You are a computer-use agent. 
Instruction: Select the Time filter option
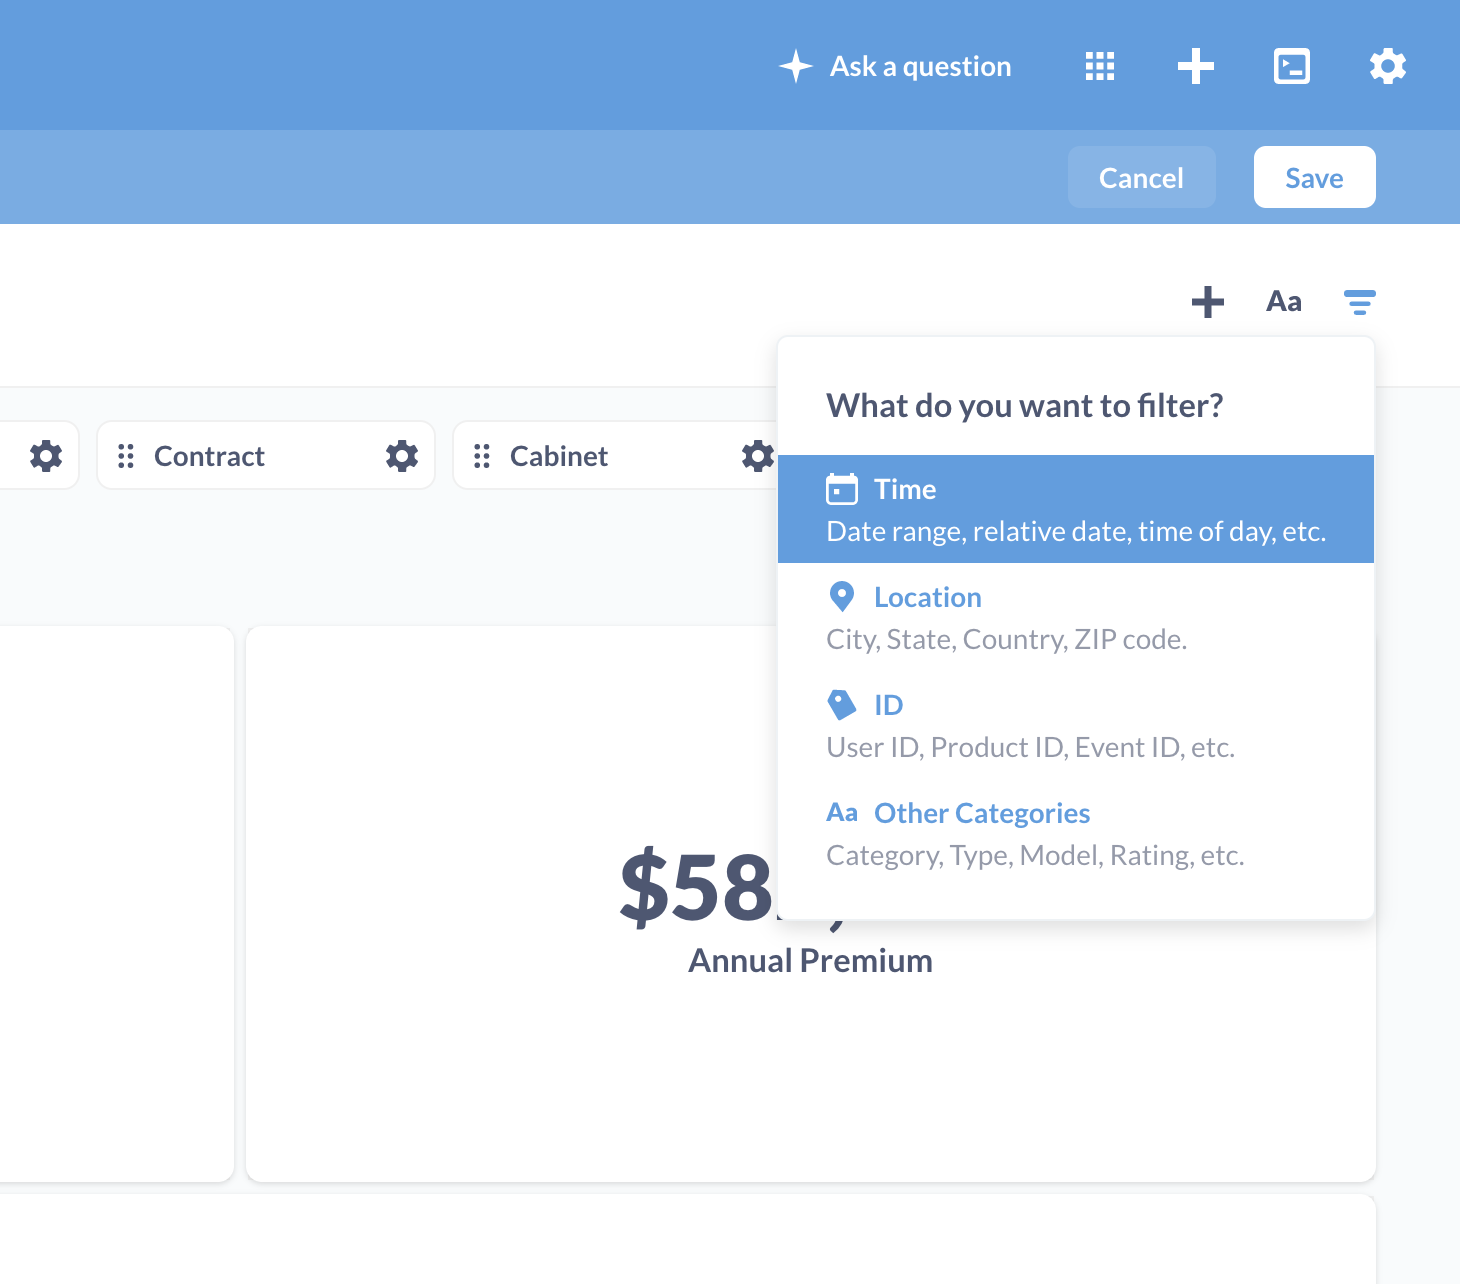(1000, 508)
